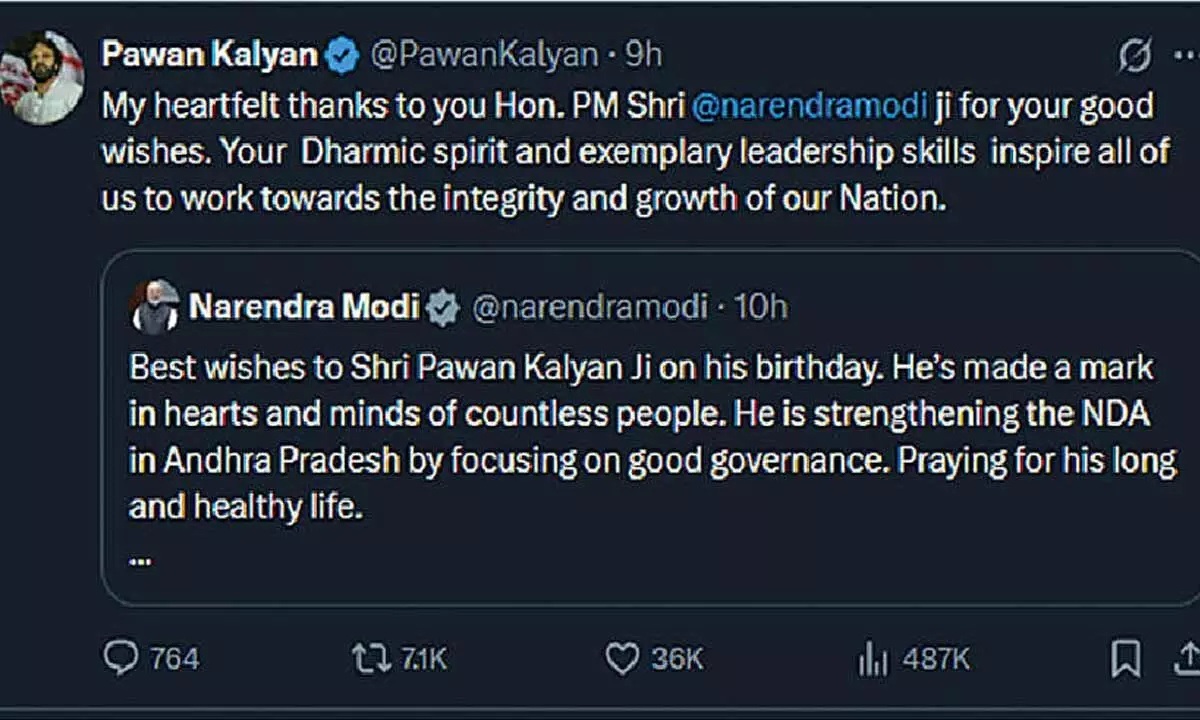Click the @PawanKalyan handle
Screen dimensions: 1200x720
(484, 55)
